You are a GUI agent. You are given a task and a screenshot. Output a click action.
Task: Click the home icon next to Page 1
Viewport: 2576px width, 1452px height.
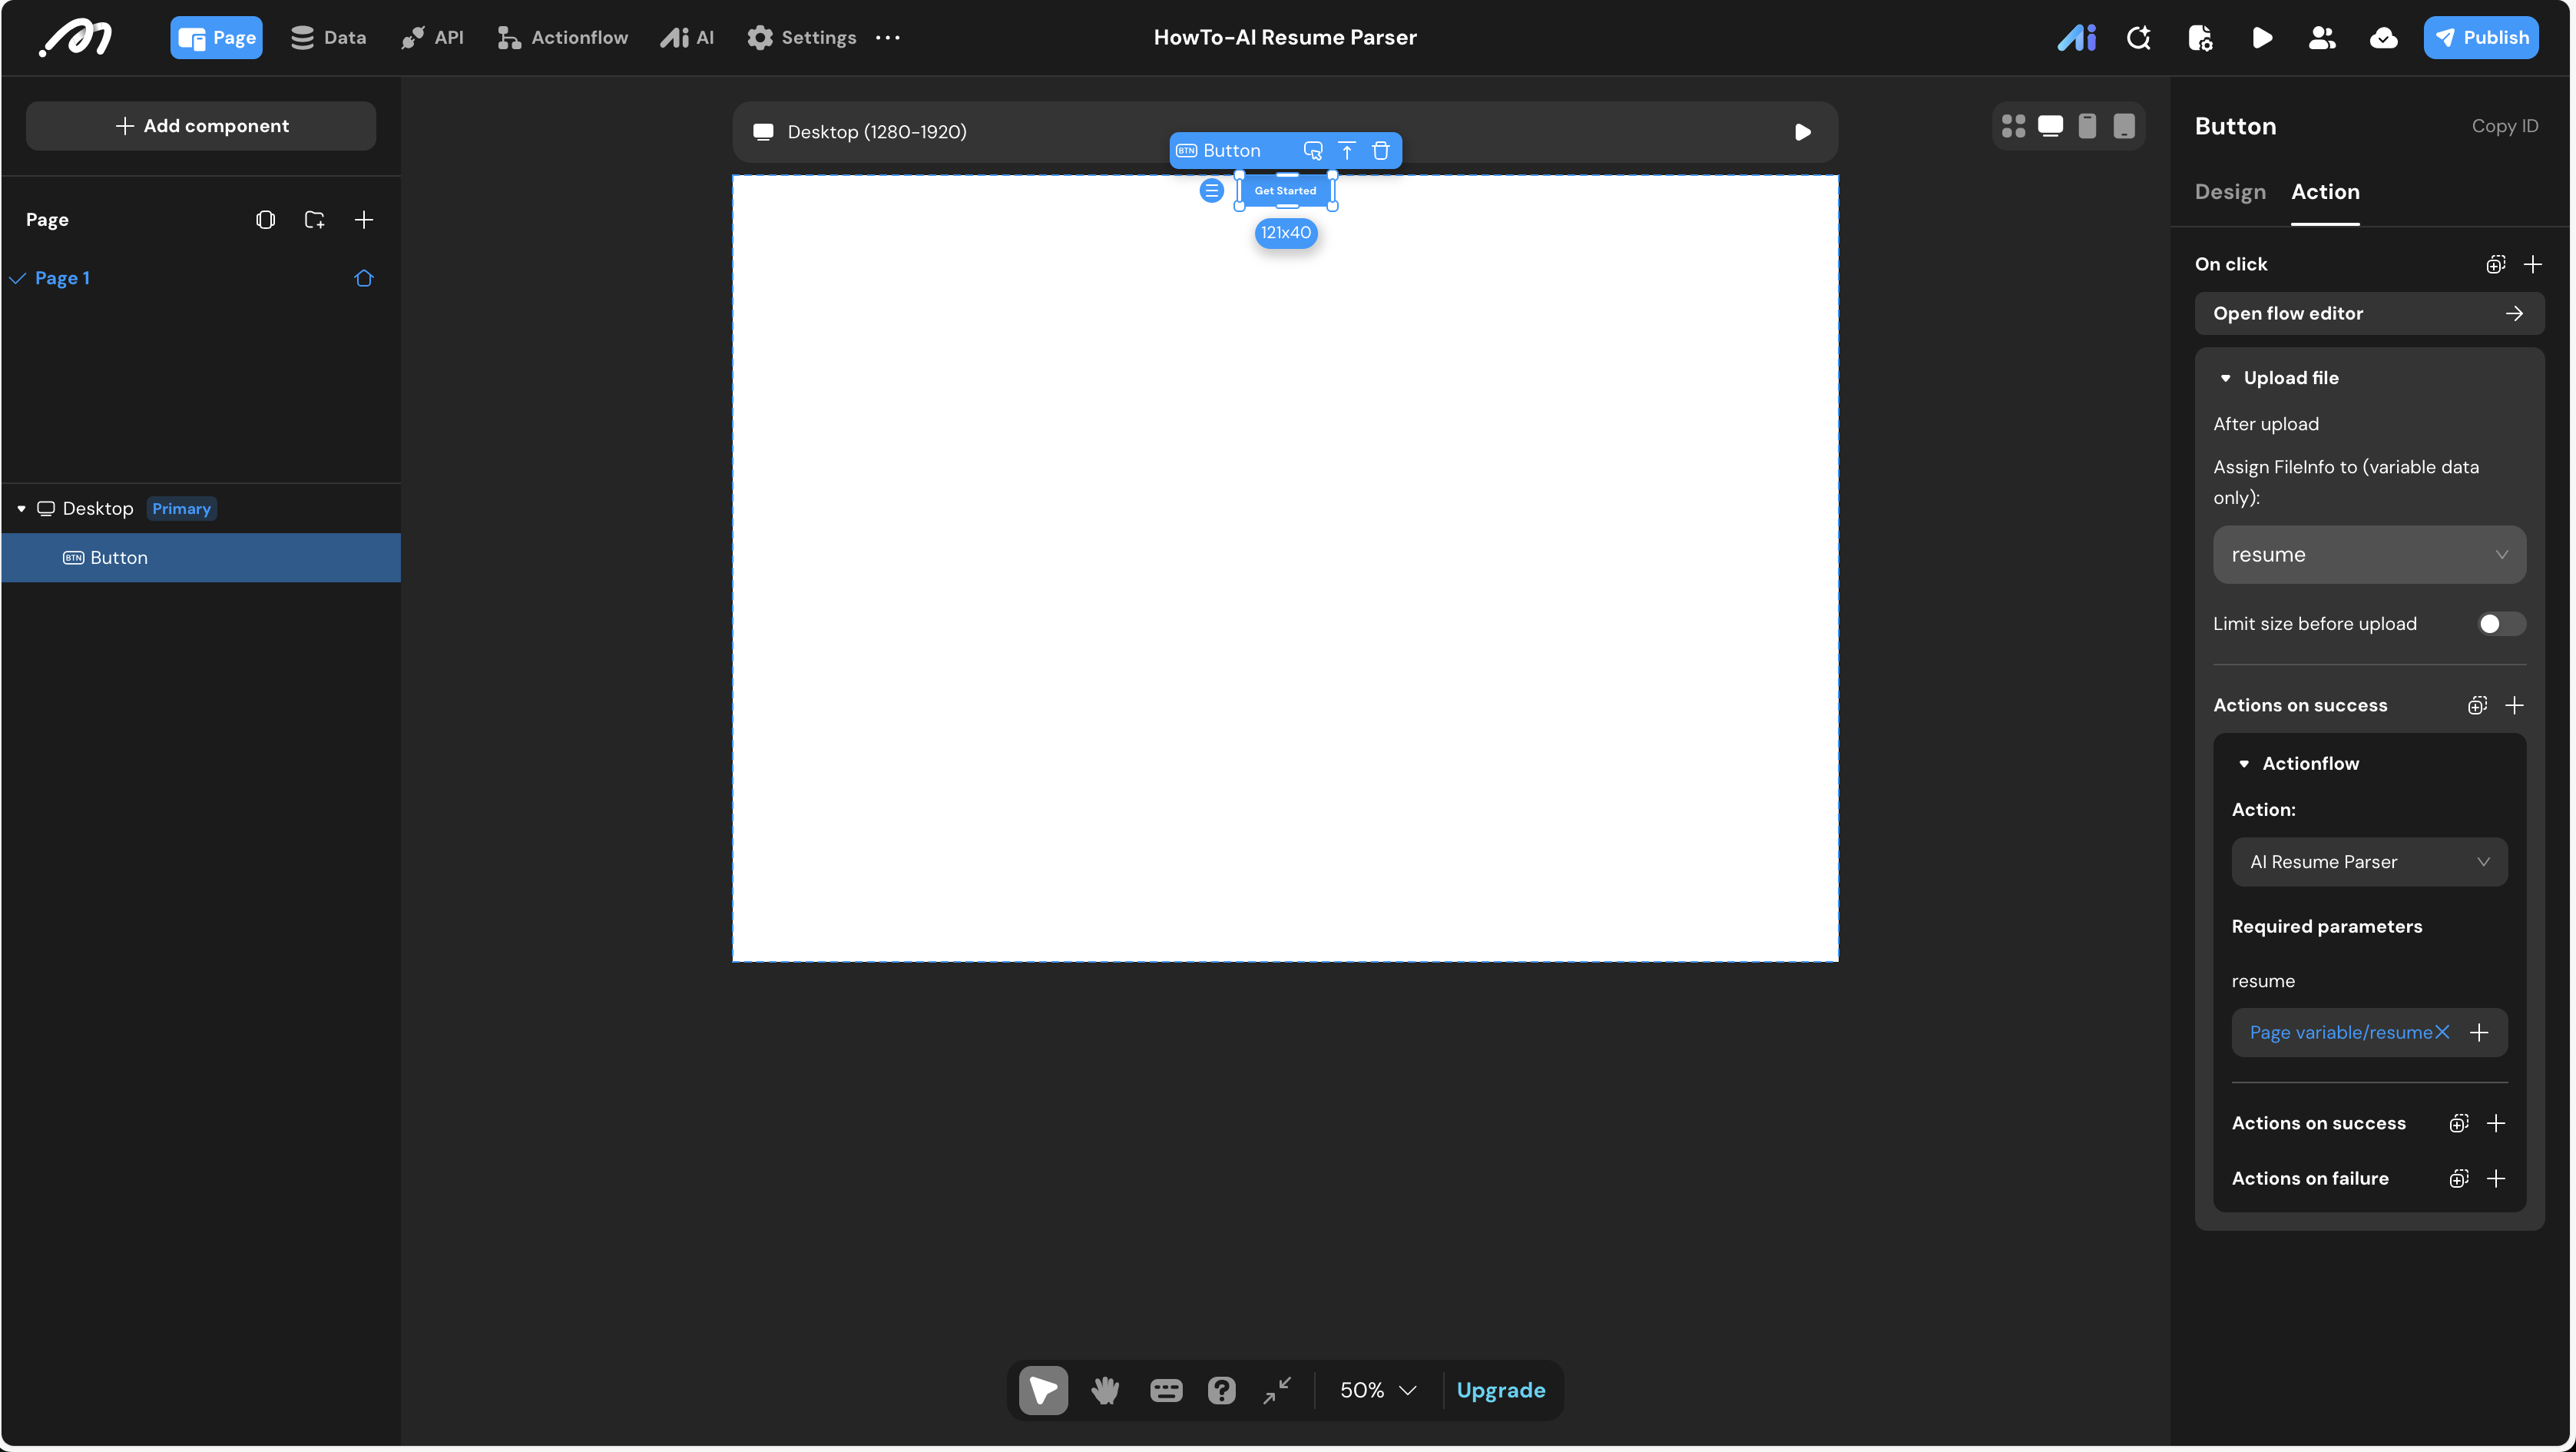coord(363,278)
